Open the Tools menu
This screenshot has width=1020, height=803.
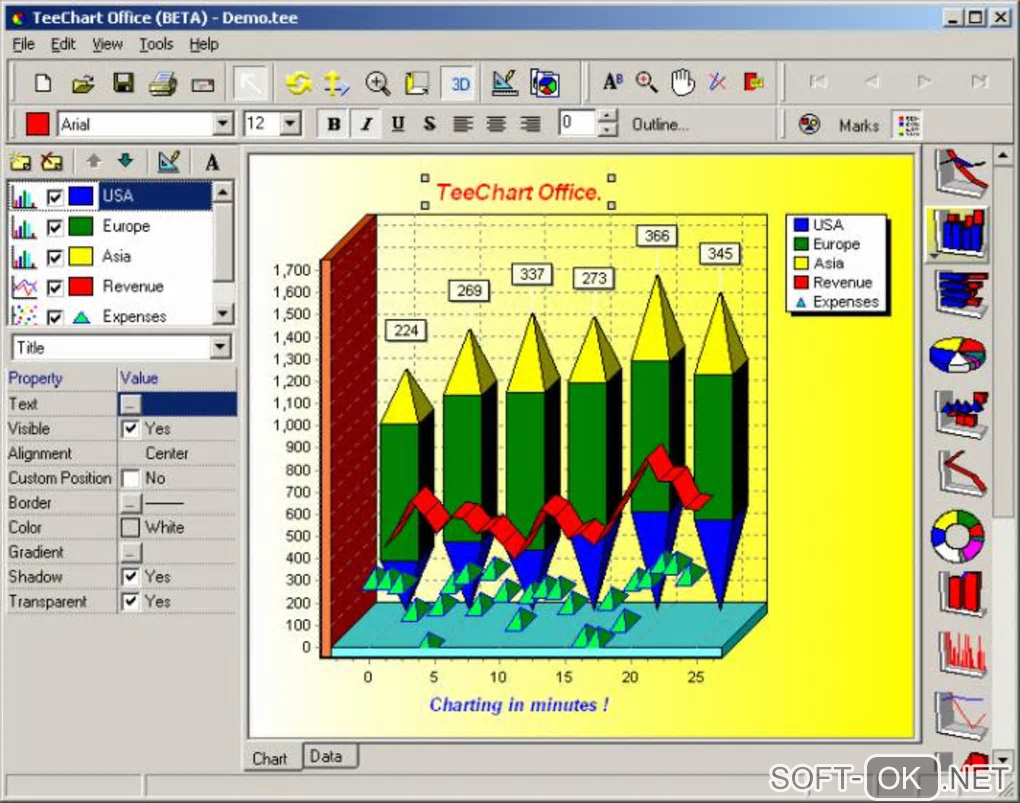click(156, 44)
